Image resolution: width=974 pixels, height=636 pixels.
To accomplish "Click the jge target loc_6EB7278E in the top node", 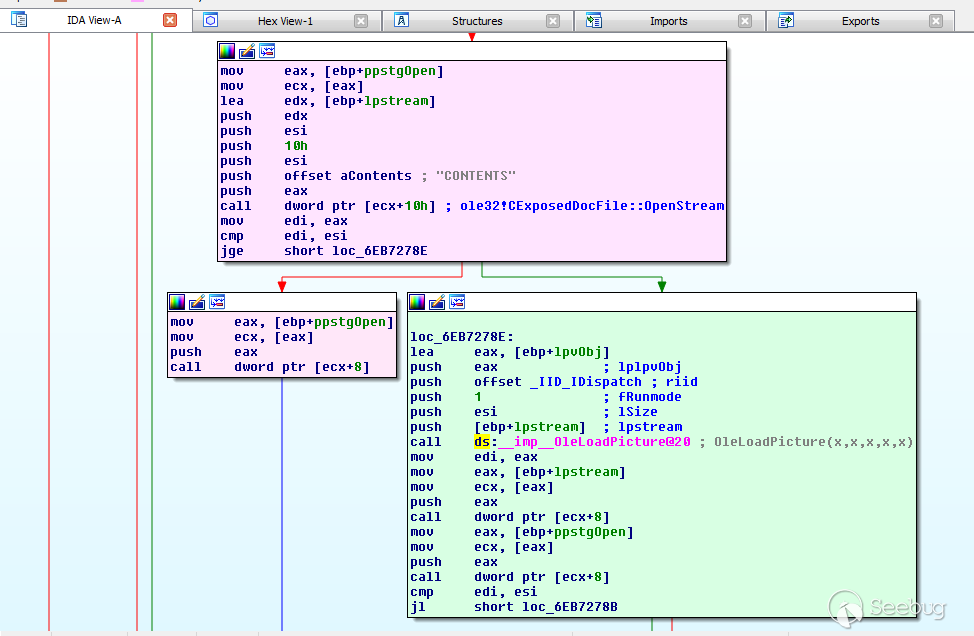I will (378, 251).
